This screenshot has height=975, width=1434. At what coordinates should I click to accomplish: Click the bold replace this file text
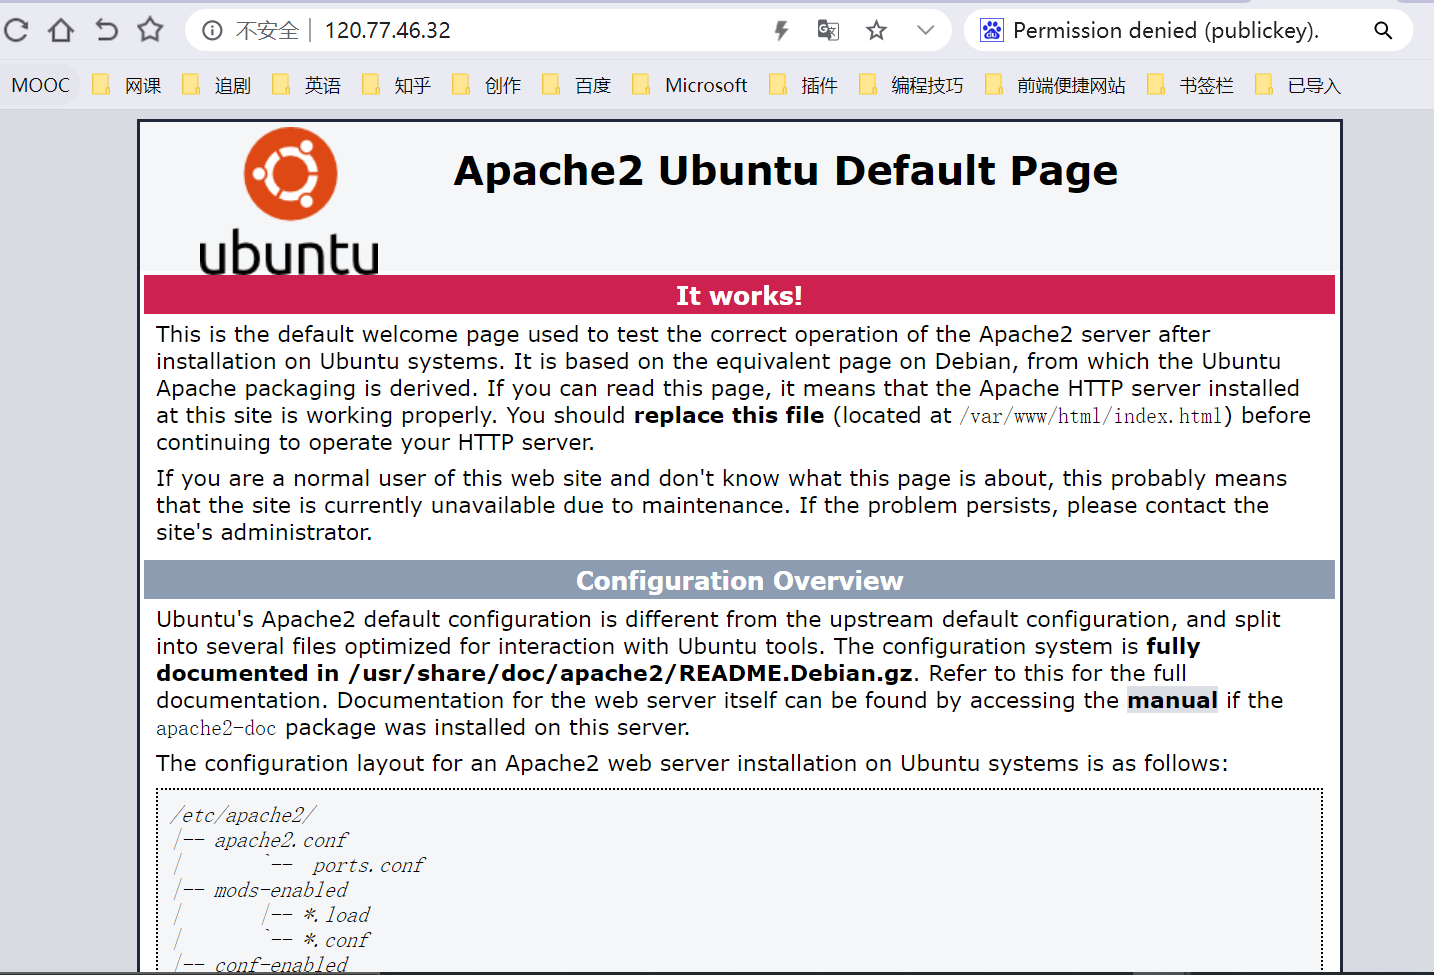(729, 415)
